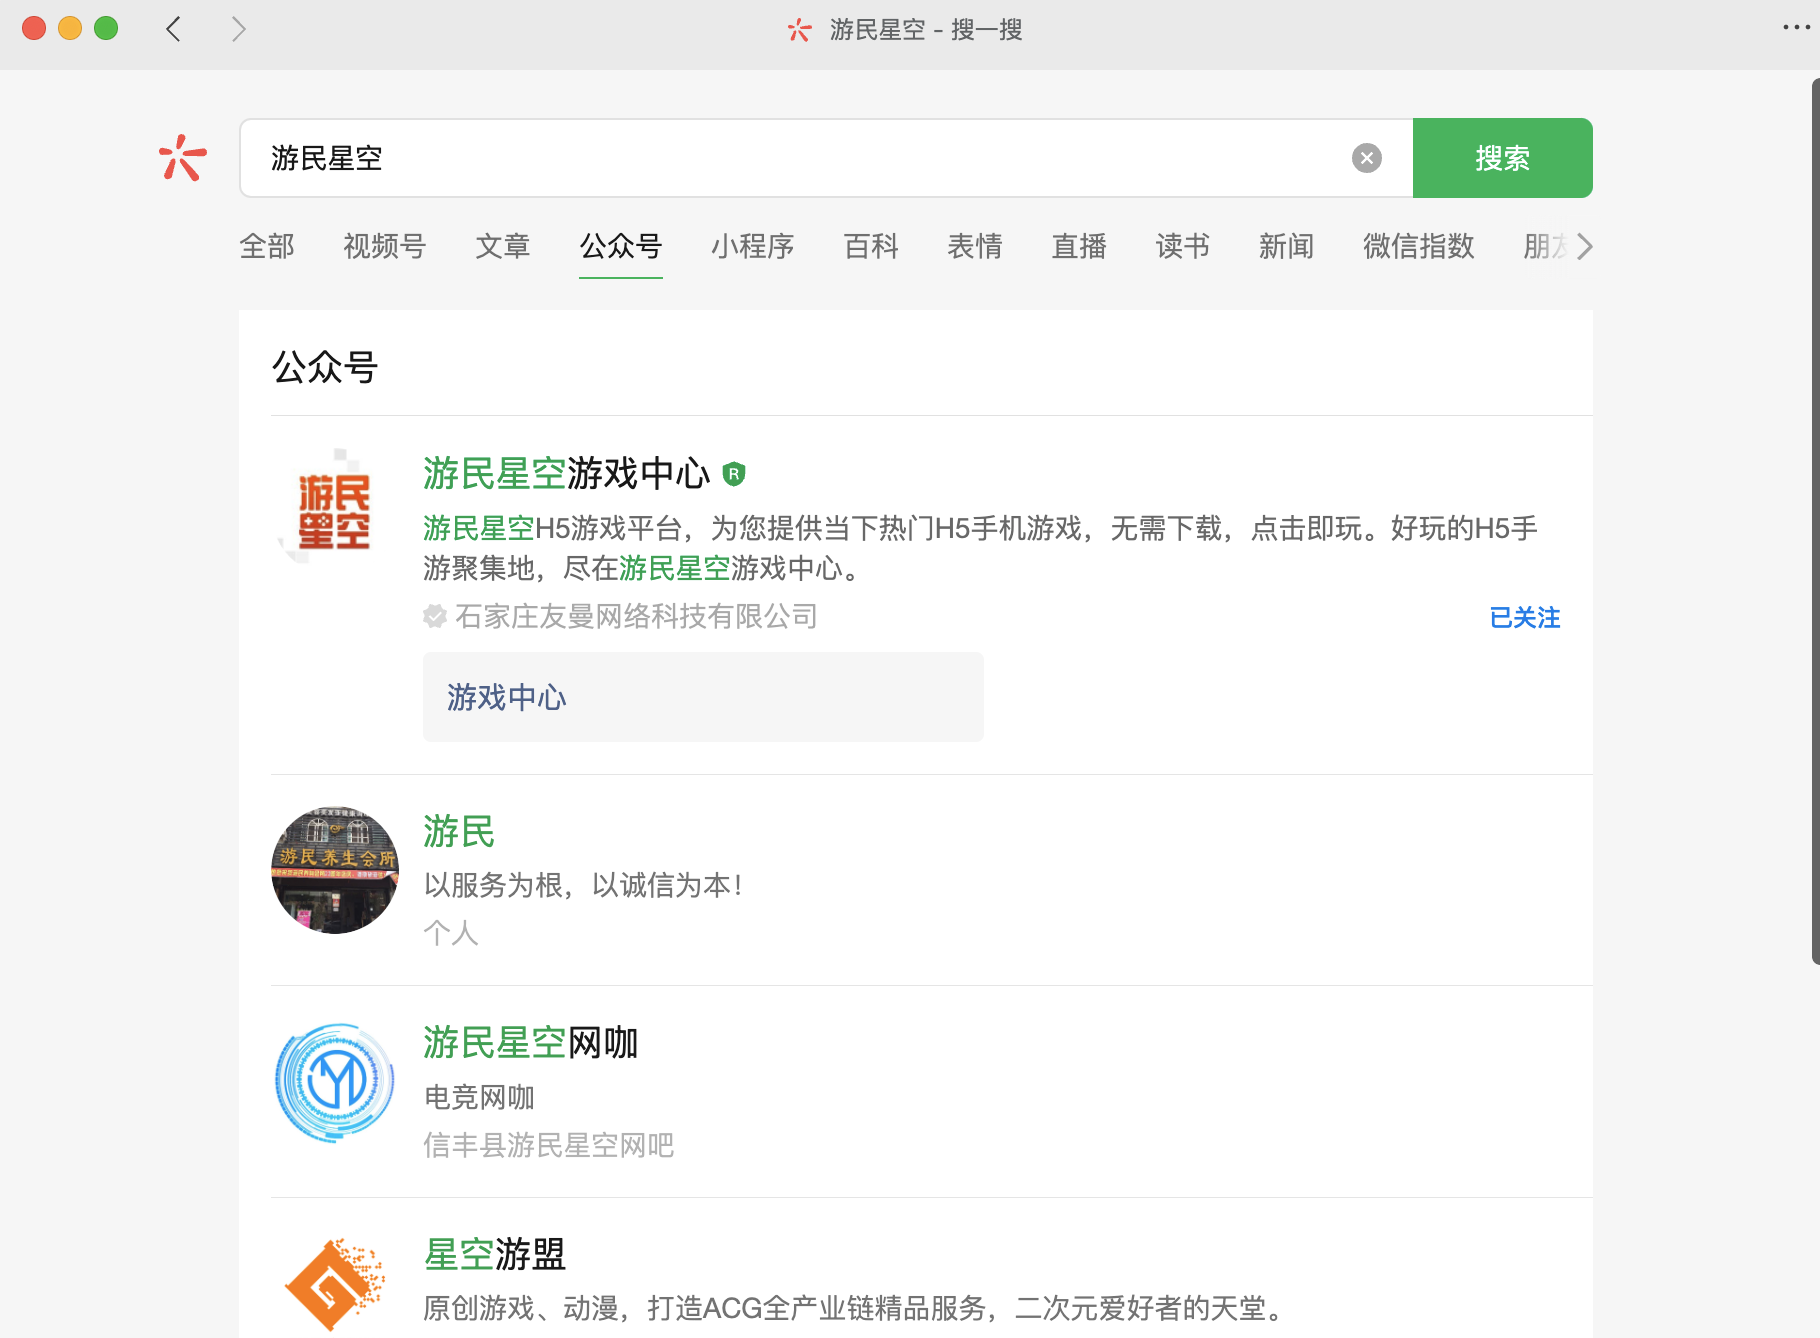Clear the search field with the X icon
This screenshot has height=1338, width=1820.
point(1367,158)
